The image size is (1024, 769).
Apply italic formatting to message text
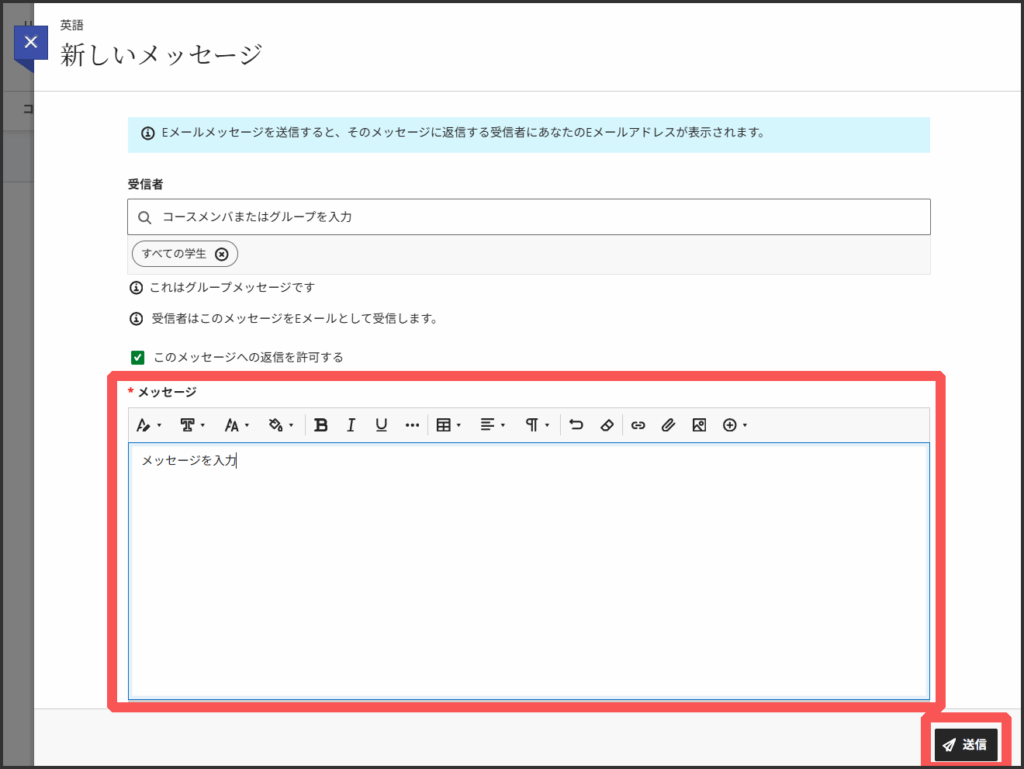tap(351, 425)
